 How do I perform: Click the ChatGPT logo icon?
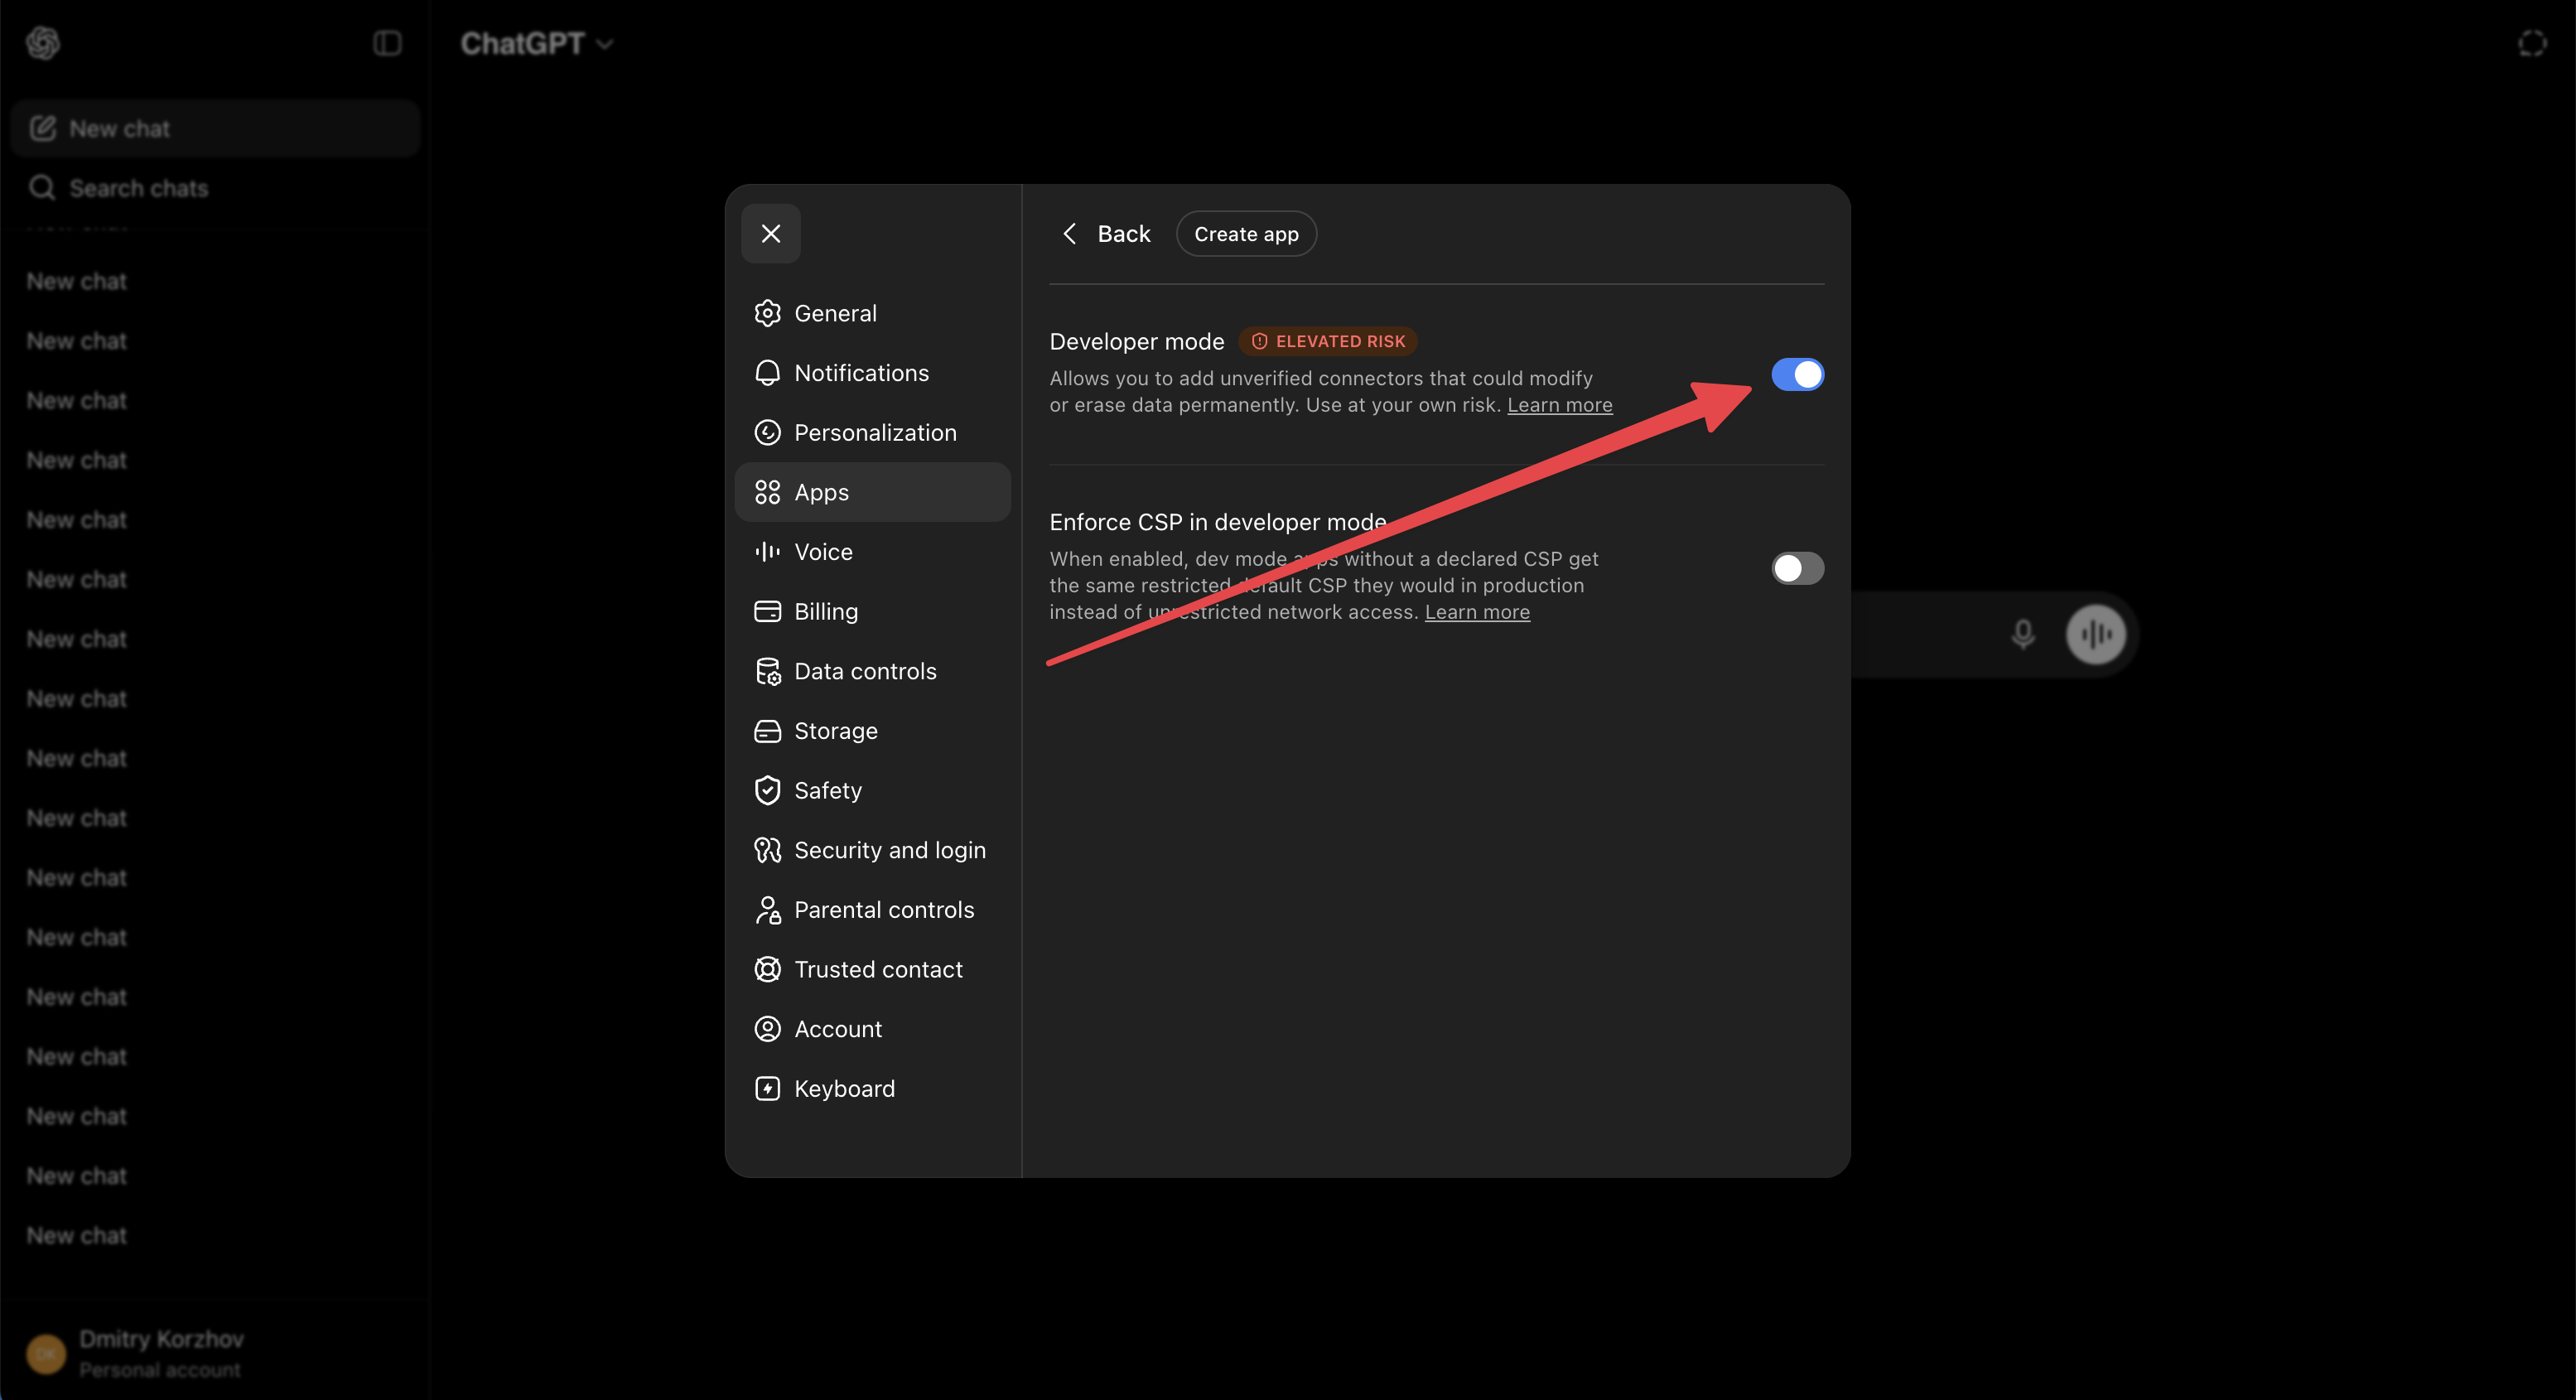pos(43,43)
